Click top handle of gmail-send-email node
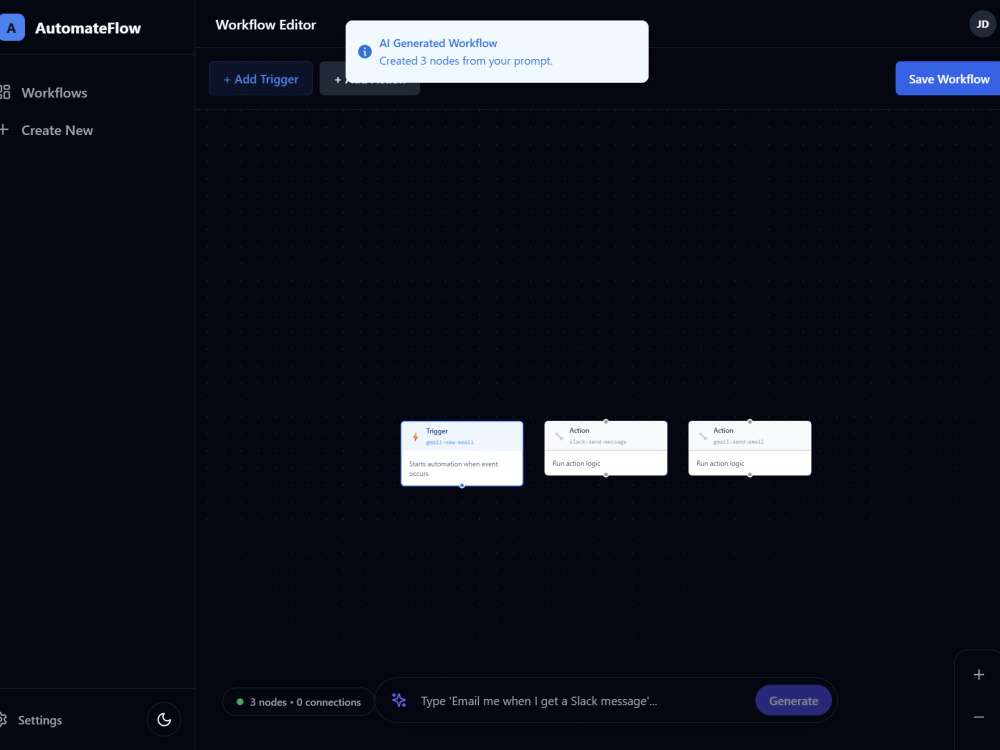 tap(750, 422)
